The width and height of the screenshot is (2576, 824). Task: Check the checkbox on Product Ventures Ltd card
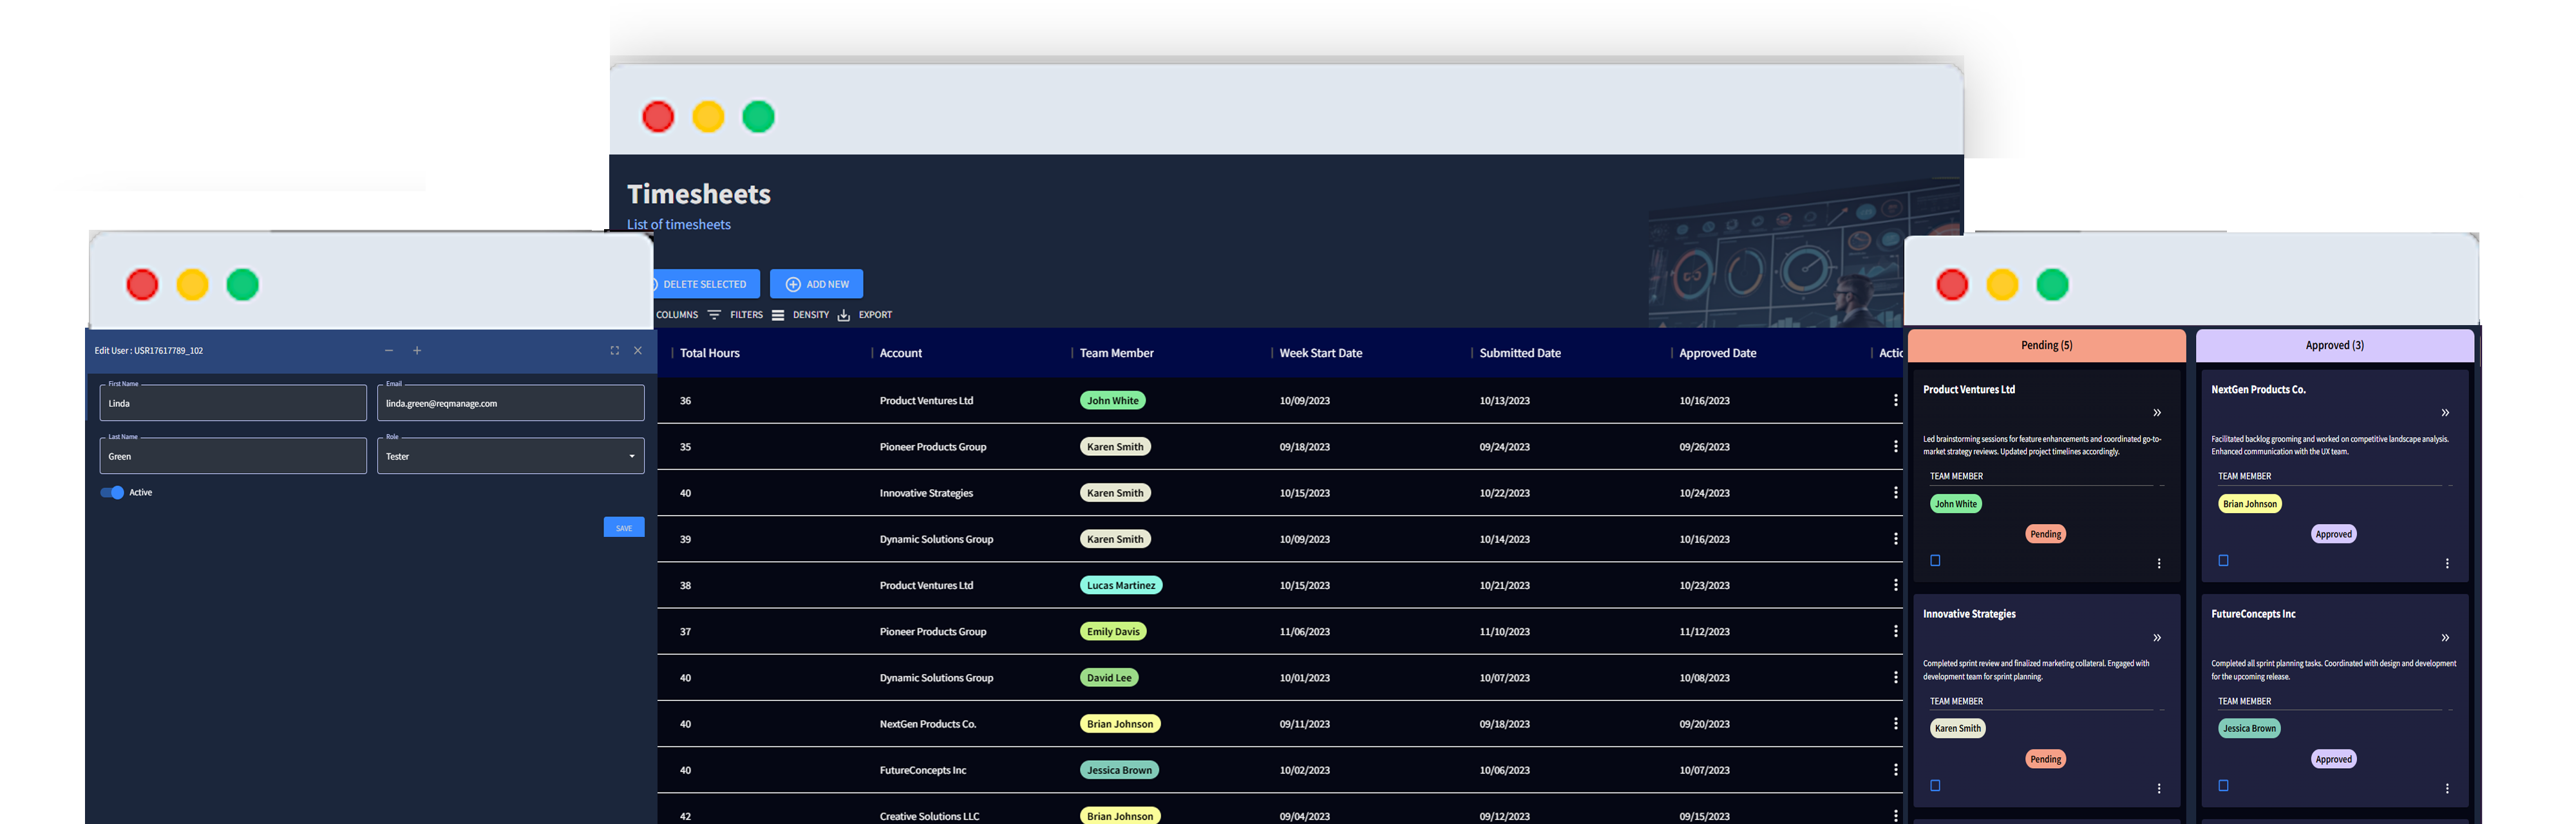[1935, 560]
